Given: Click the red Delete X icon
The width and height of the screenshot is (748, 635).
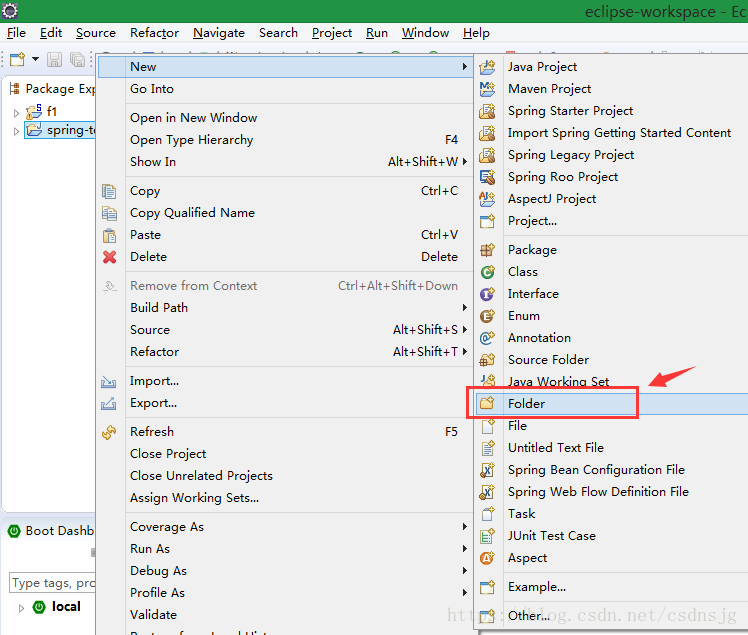Looking at the screenshot, I should tap(109, 257).
